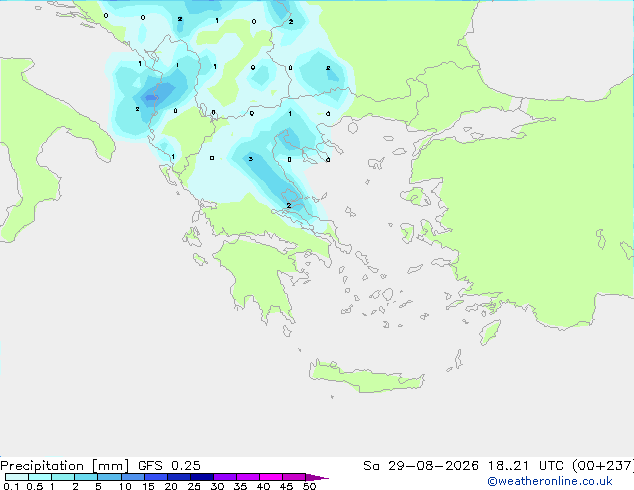Open the weatheronline.co.uk link
The width and height of the screenshot is (634, 490).
pos(550,481)
